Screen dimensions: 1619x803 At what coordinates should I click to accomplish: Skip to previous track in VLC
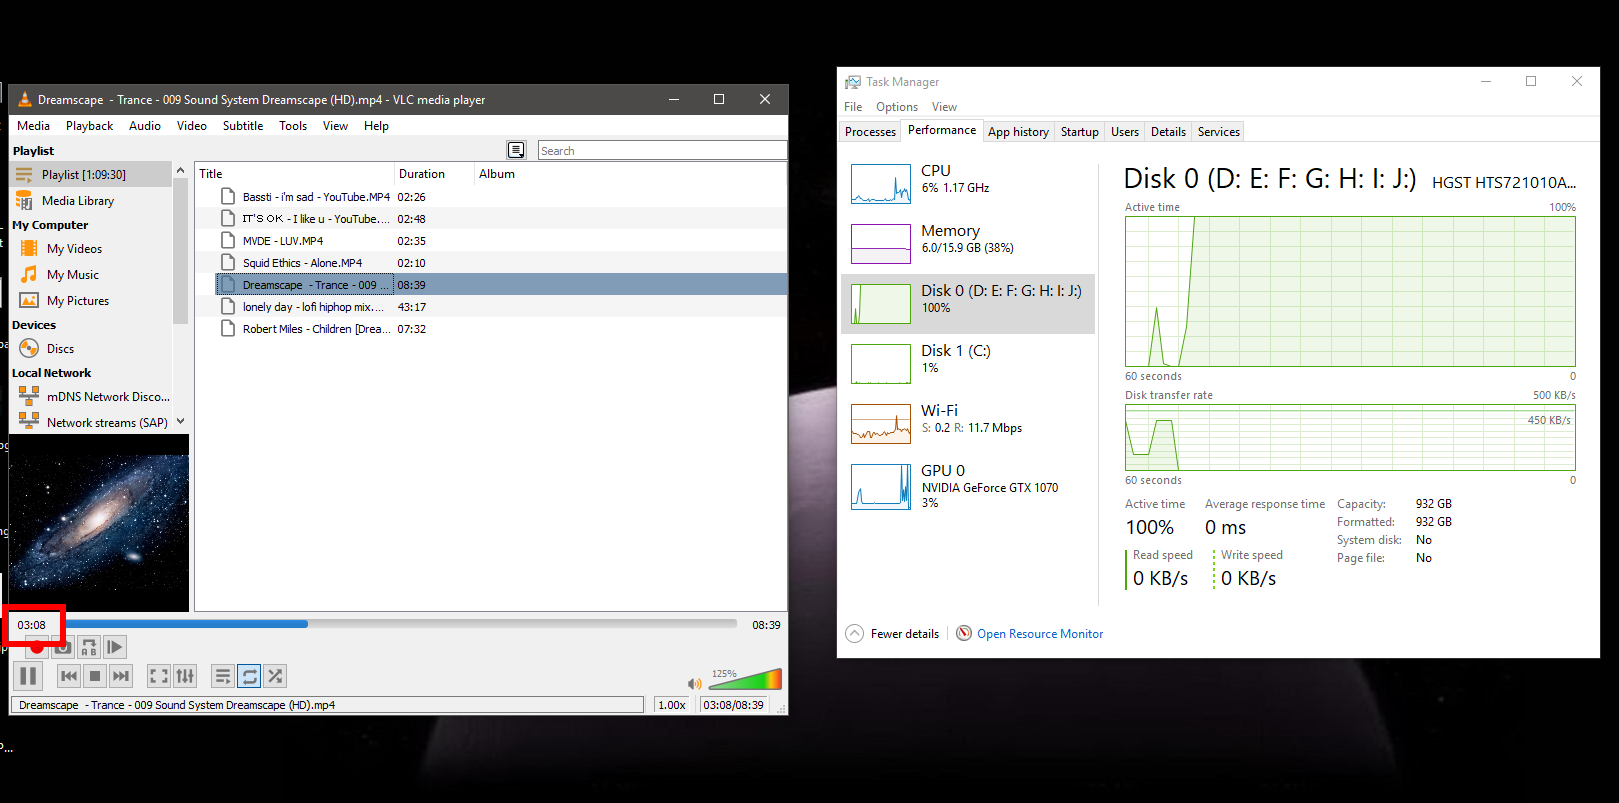[69, 676]
